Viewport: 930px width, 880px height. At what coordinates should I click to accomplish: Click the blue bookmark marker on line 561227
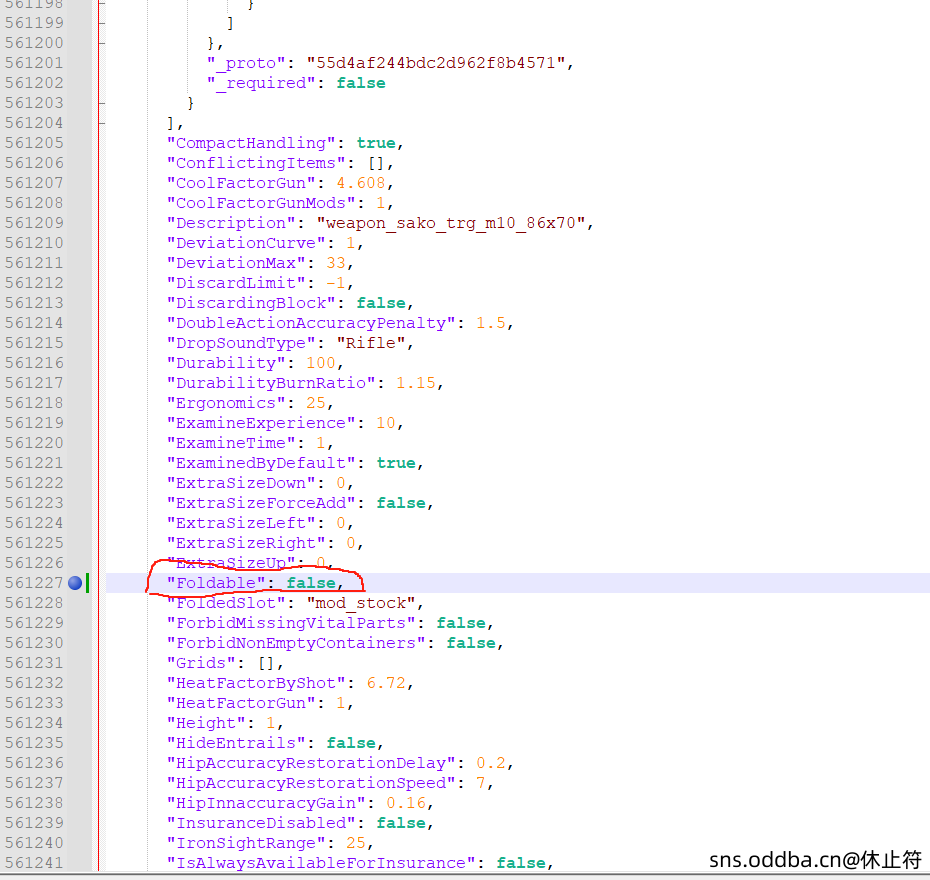point(75,583)
